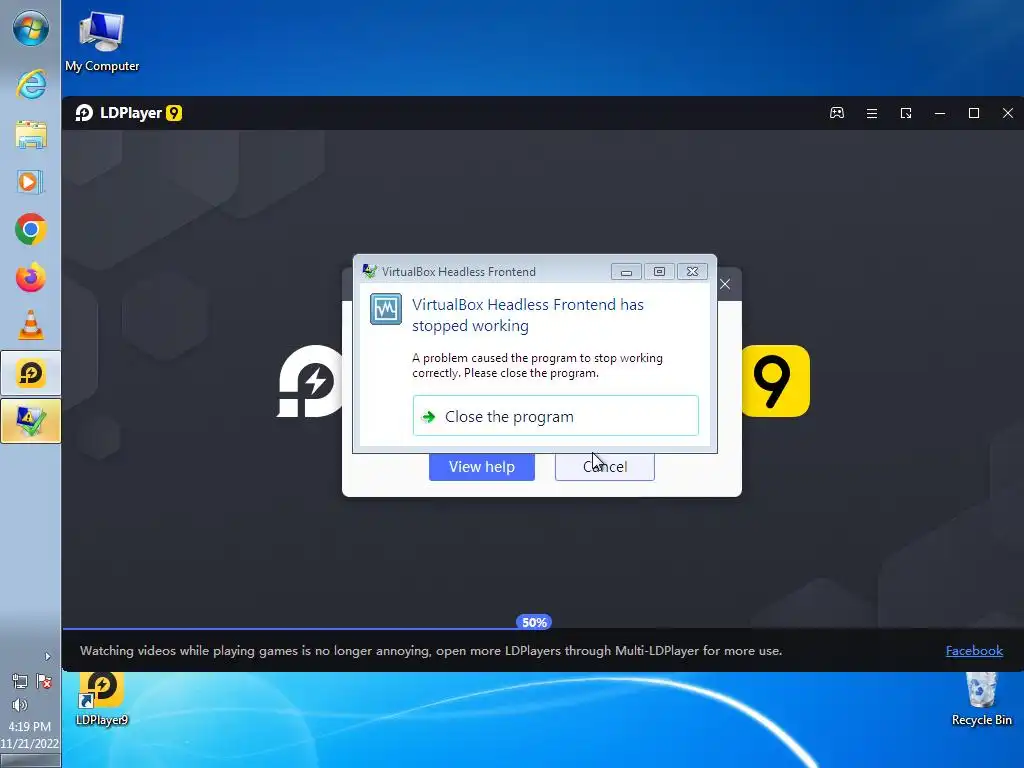This screenshot has height=768, width=1024.
Task: Click Close the program
Action: (x=556, y=416)
